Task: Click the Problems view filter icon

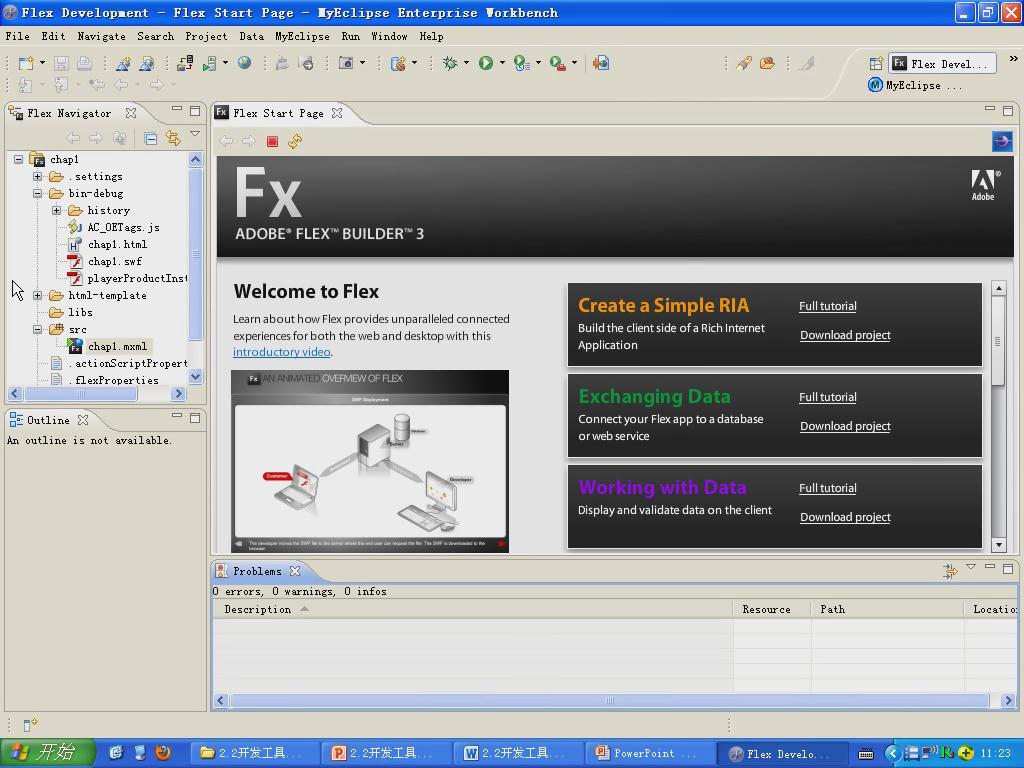Action: point(950,571)
